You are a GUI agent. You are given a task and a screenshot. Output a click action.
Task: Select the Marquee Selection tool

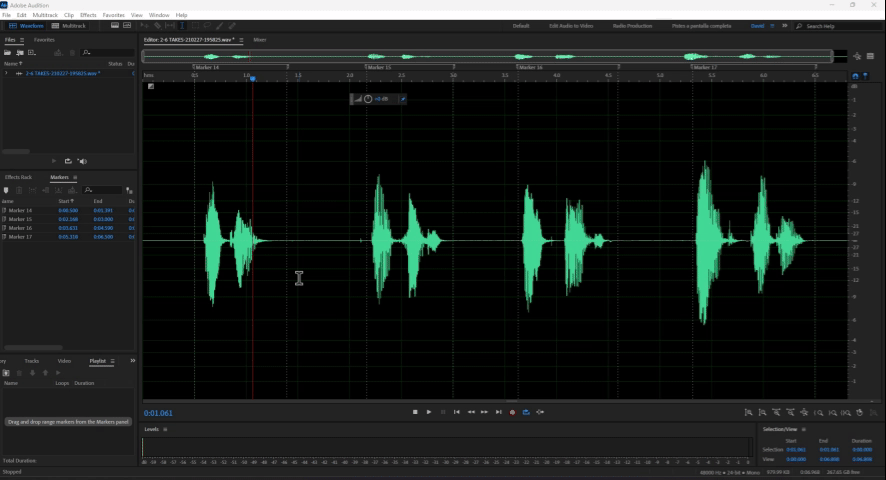pyautogui.click(x=195, y=26)
